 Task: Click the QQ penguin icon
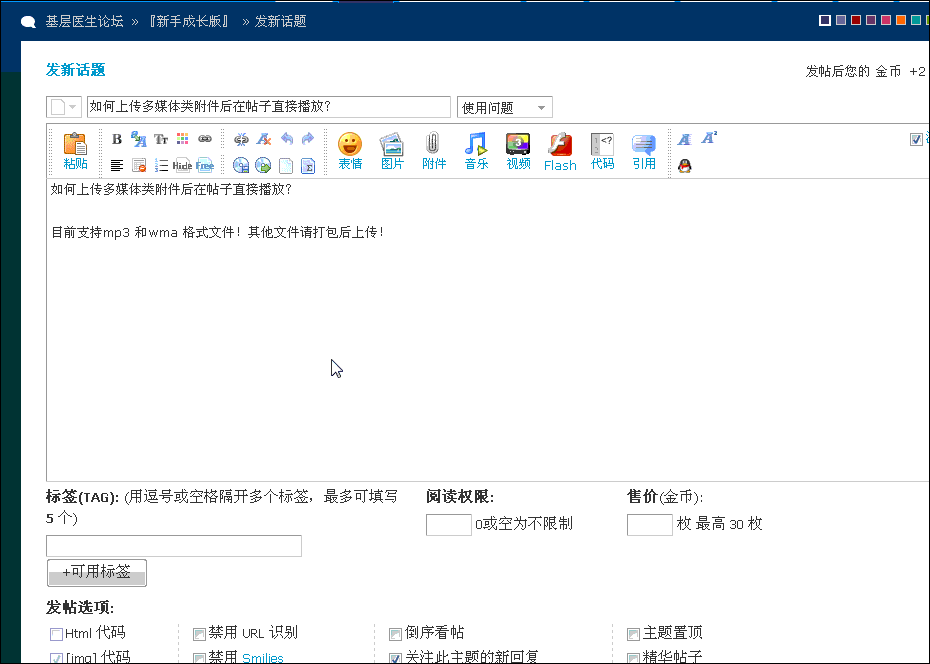tap(684, 166)
